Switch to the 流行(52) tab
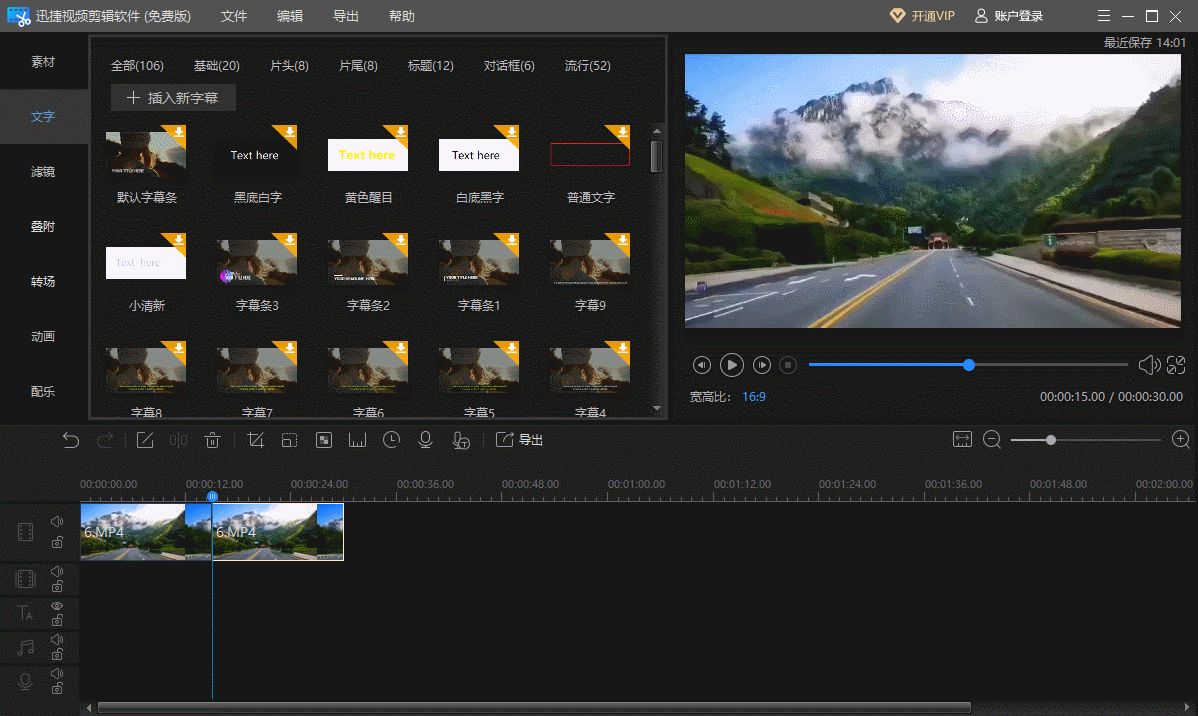The image size is (1198, 716). [588, 66]
